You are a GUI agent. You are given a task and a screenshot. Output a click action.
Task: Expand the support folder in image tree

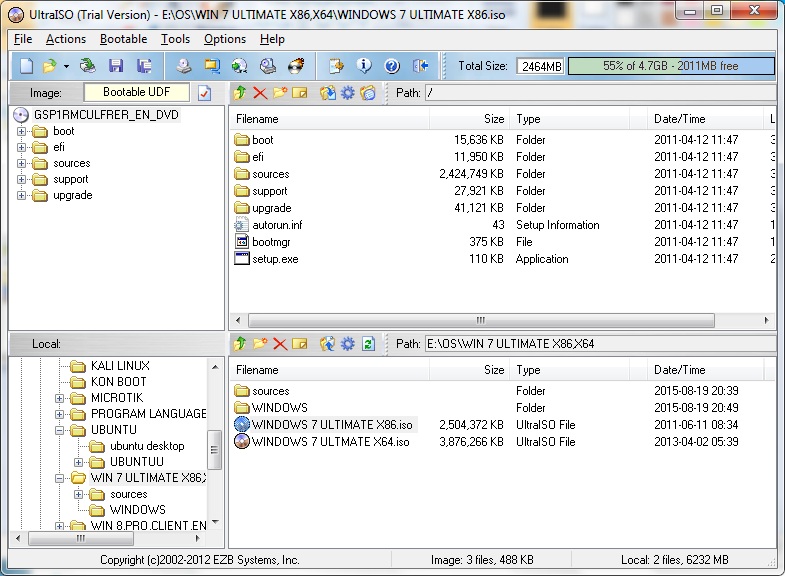(21, 180)
